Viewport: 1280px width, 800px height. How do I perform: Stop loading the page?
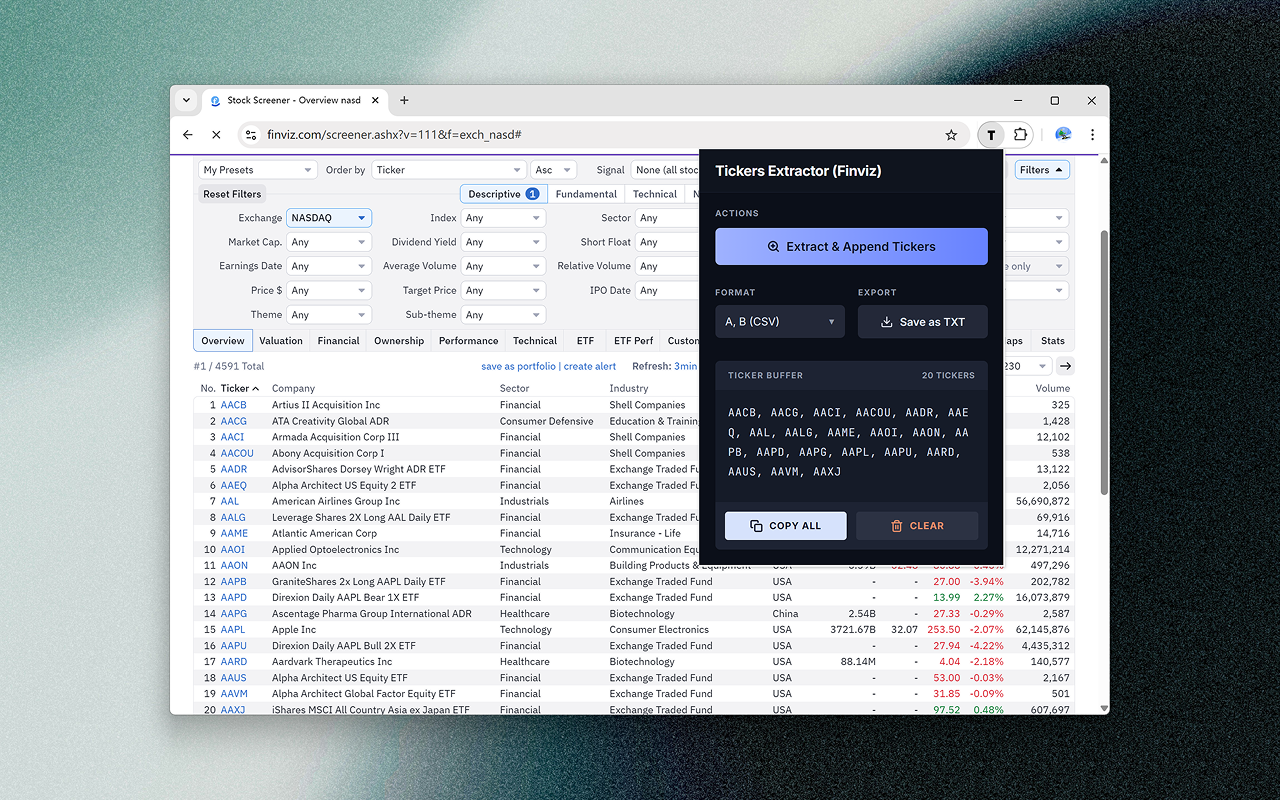click(216, 135)
